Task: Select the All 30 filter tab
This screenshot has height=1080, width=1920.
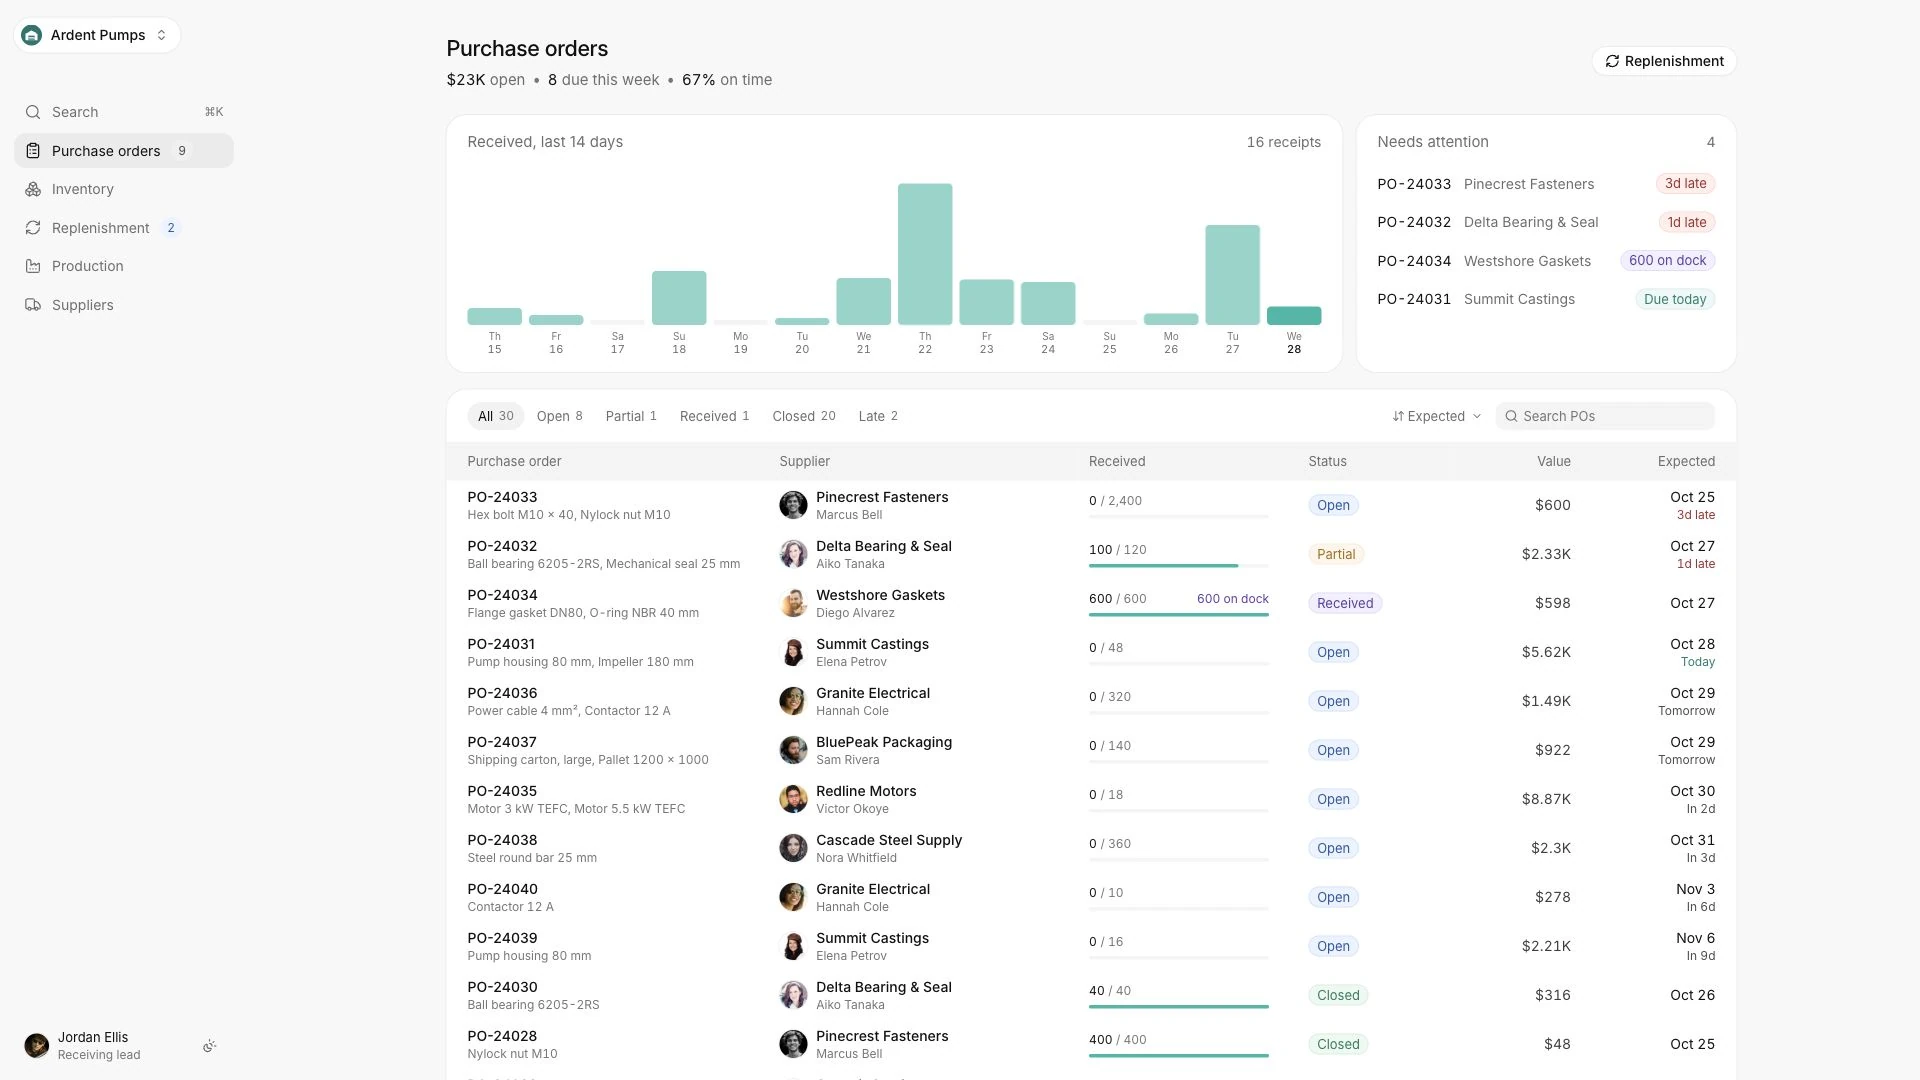Action: tap(496, 416)
